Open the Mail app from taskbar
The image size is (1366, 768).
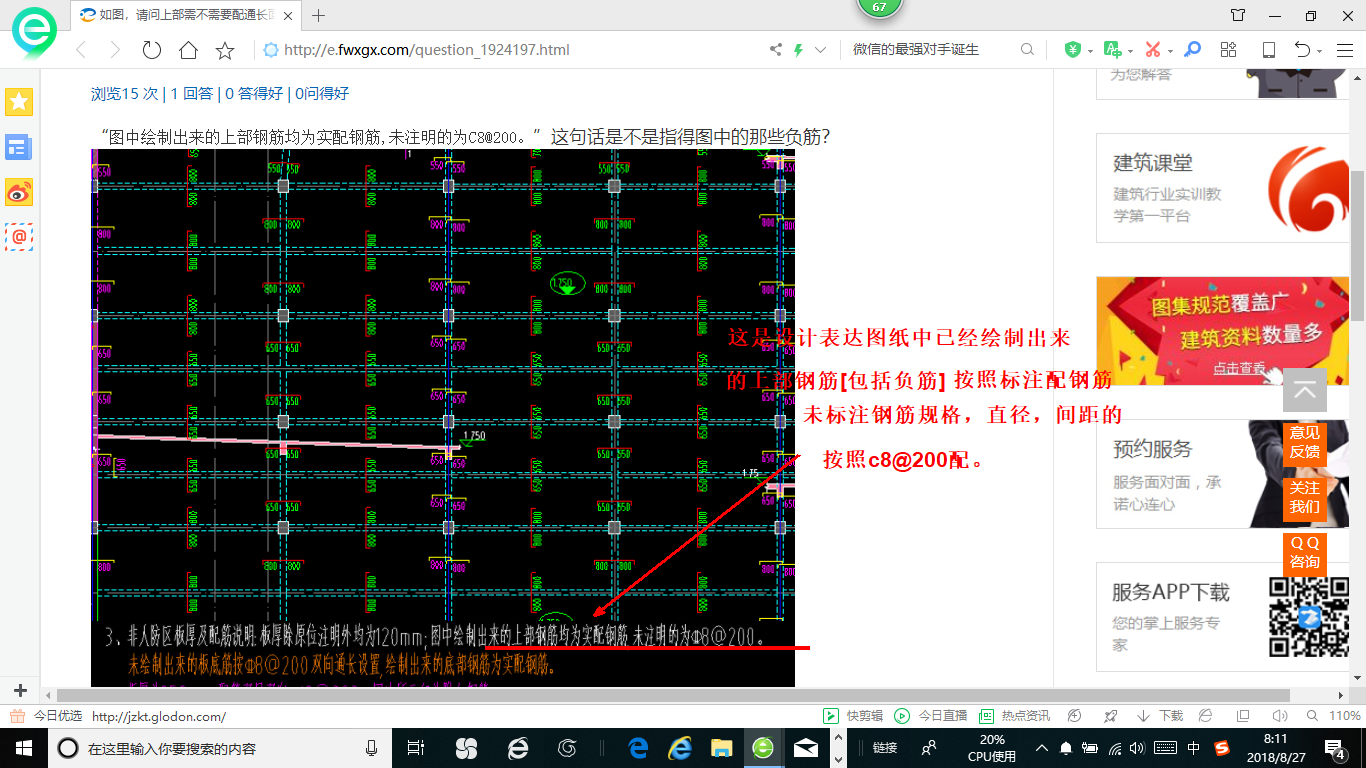805,747
